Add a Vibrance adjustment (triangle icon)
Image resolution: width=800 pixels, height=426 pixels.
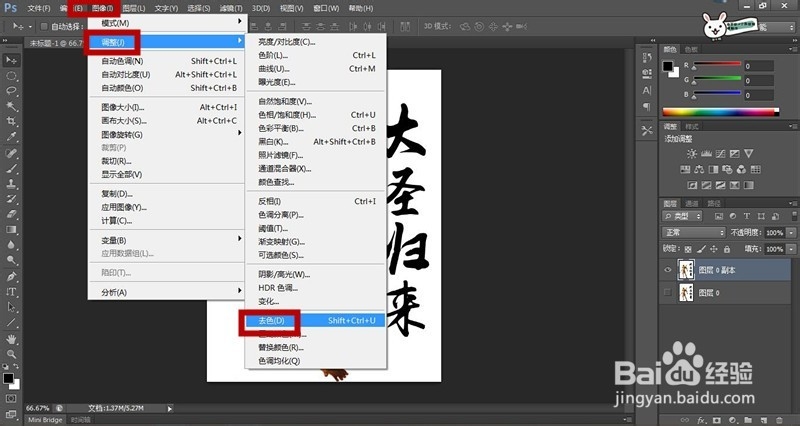pyautogui.click(x=748, y=154)
